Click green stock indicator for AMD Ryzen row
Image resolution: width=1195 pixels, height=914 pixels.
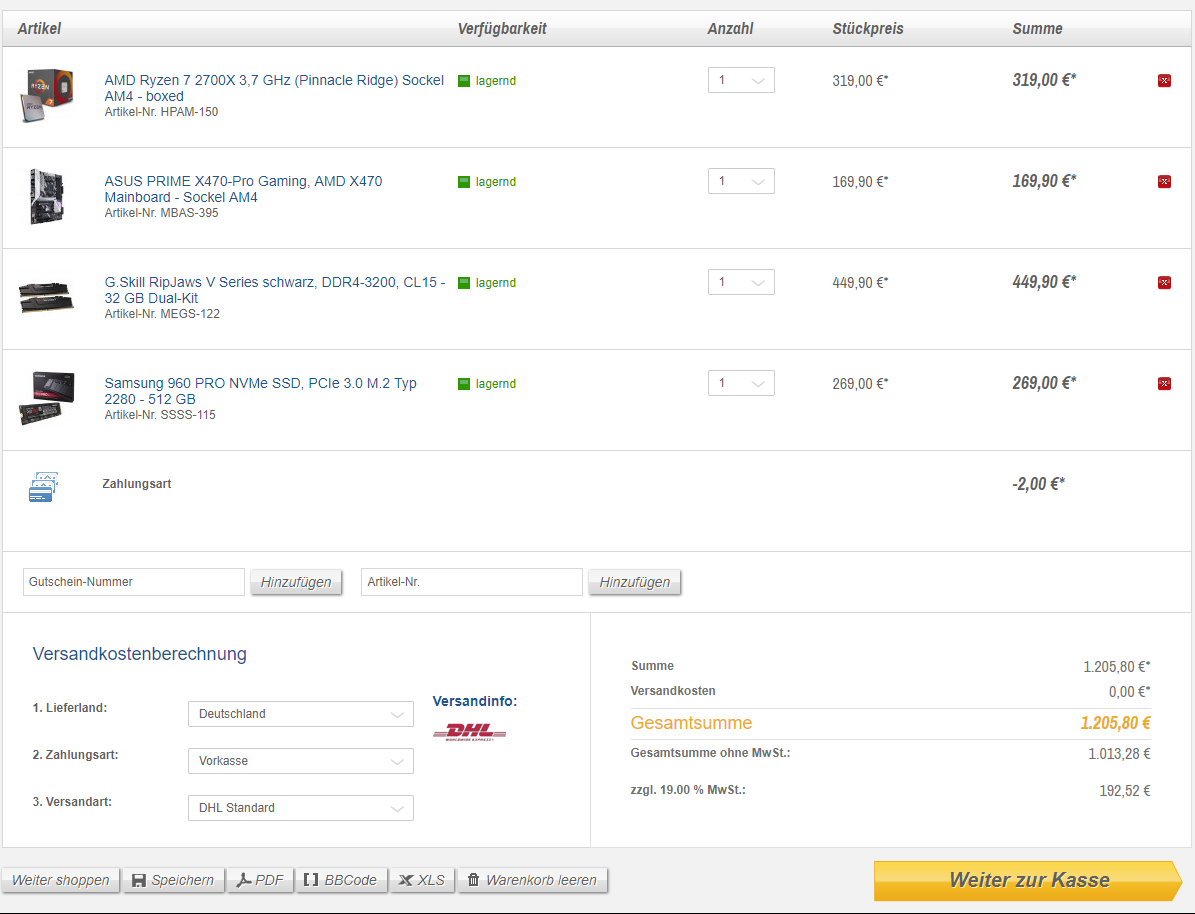[x=463, y=81]
